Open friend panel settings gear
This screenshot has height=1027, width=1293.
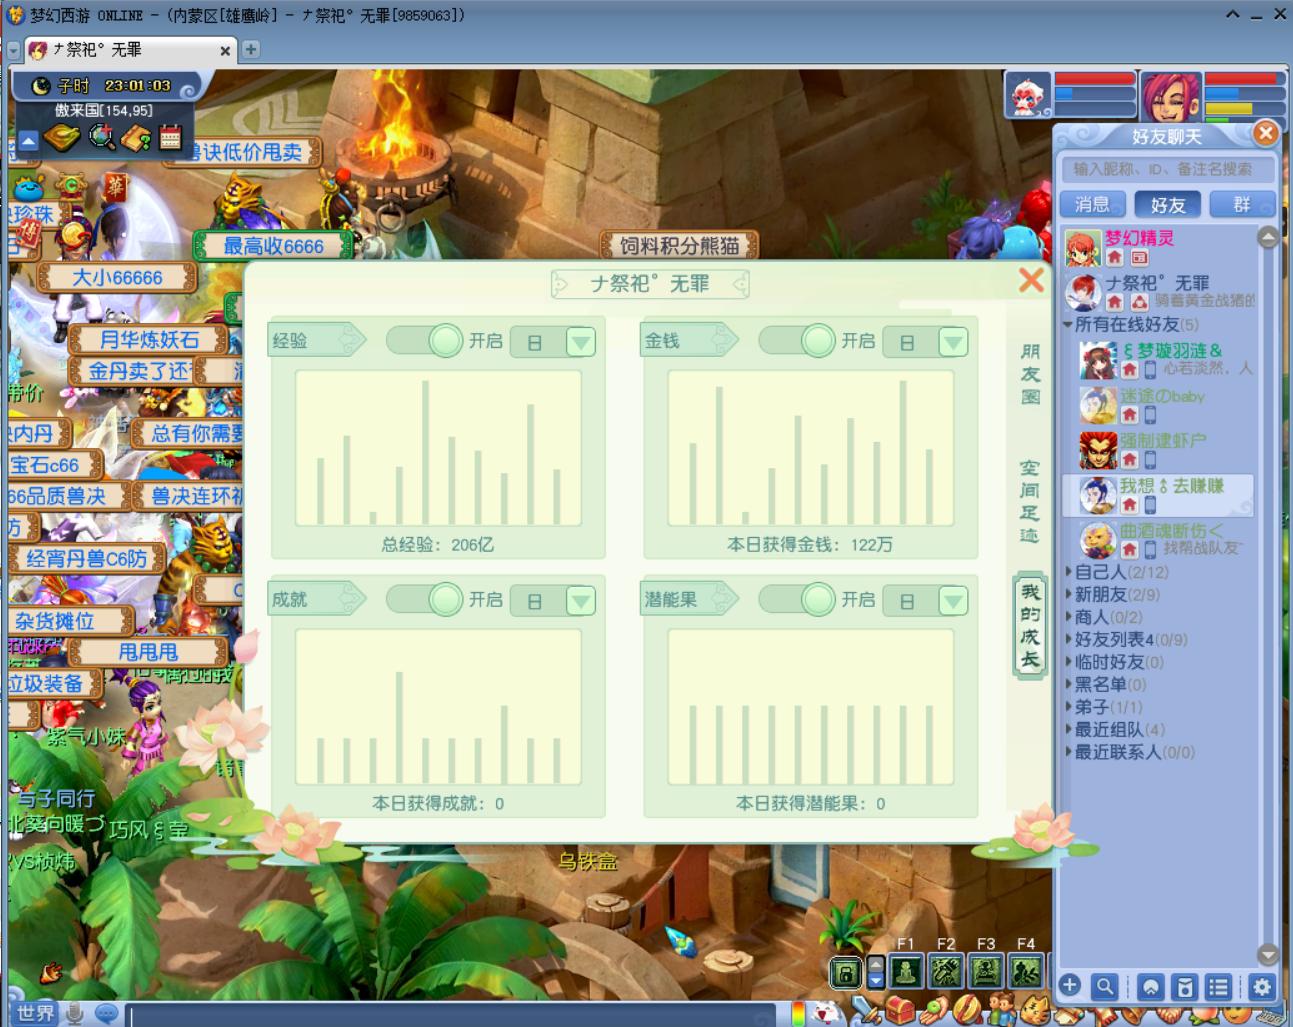(x=1262, y=987)
